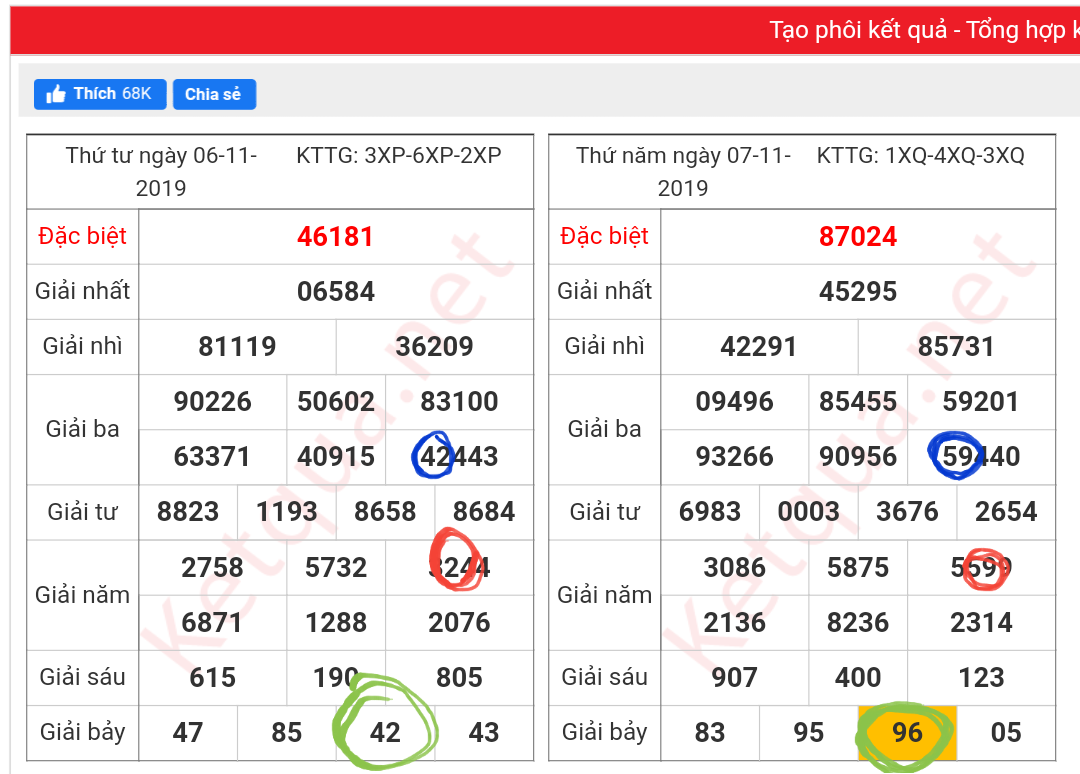Click the date header 'Thứ tư ngày 06-11-2019'

(x=161, y=171)
